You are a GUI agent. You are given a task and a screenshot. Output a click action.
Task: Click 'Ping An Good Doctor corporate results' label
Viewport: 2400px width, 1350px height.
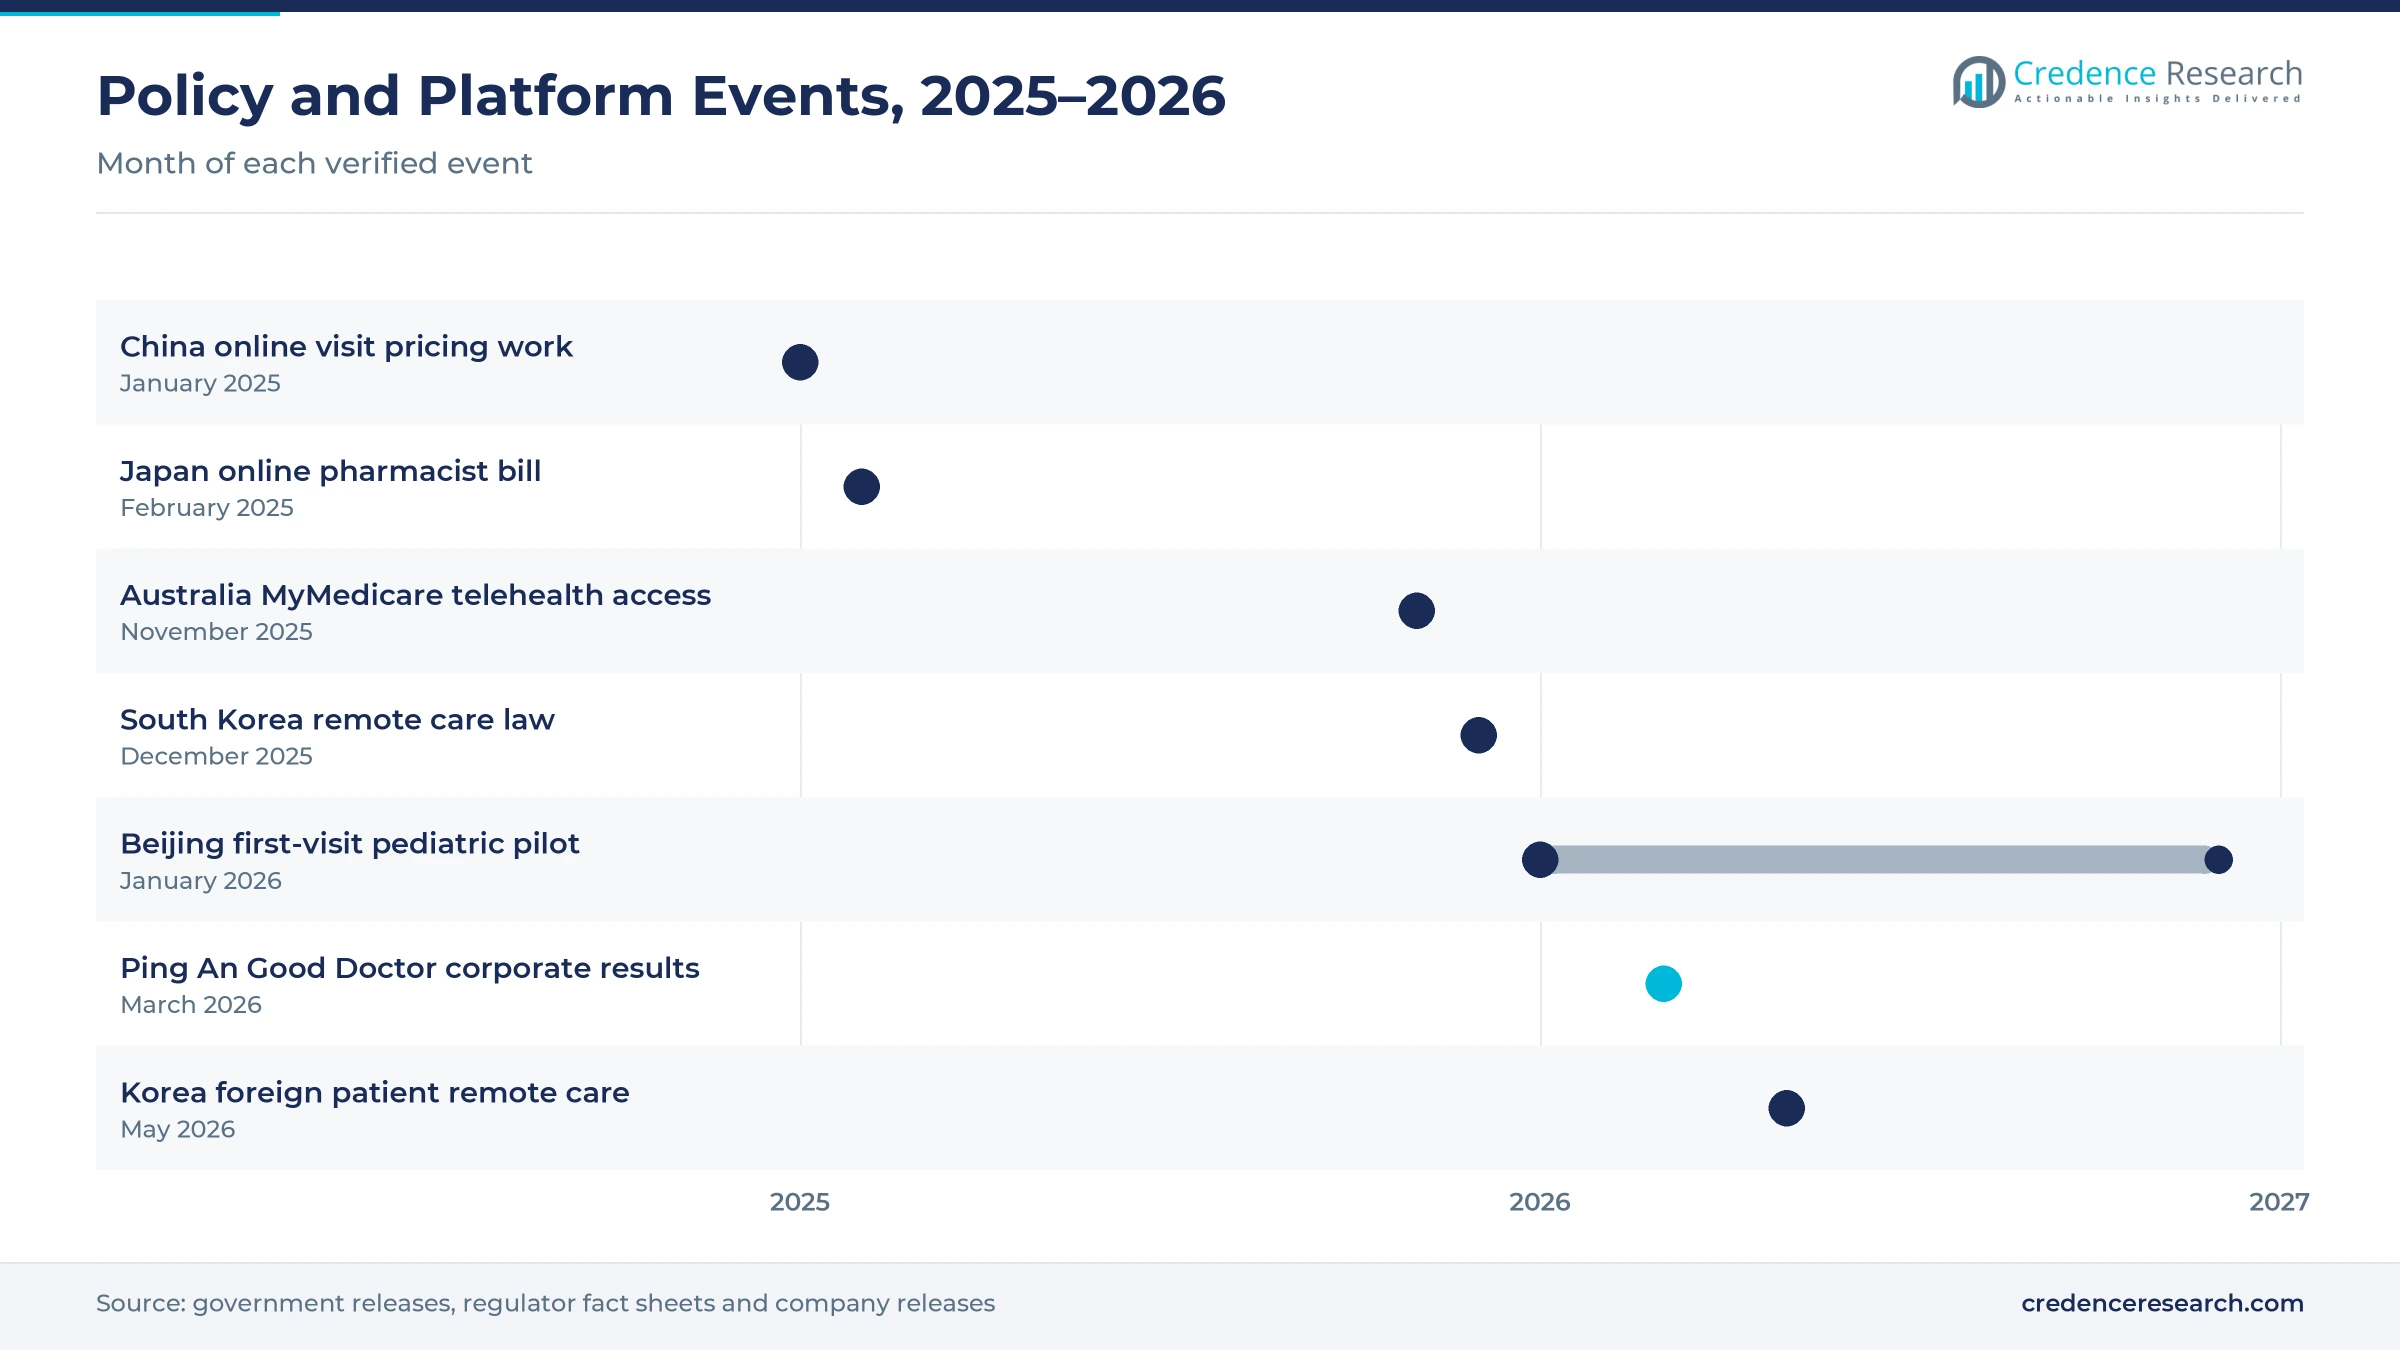(409, 968)
